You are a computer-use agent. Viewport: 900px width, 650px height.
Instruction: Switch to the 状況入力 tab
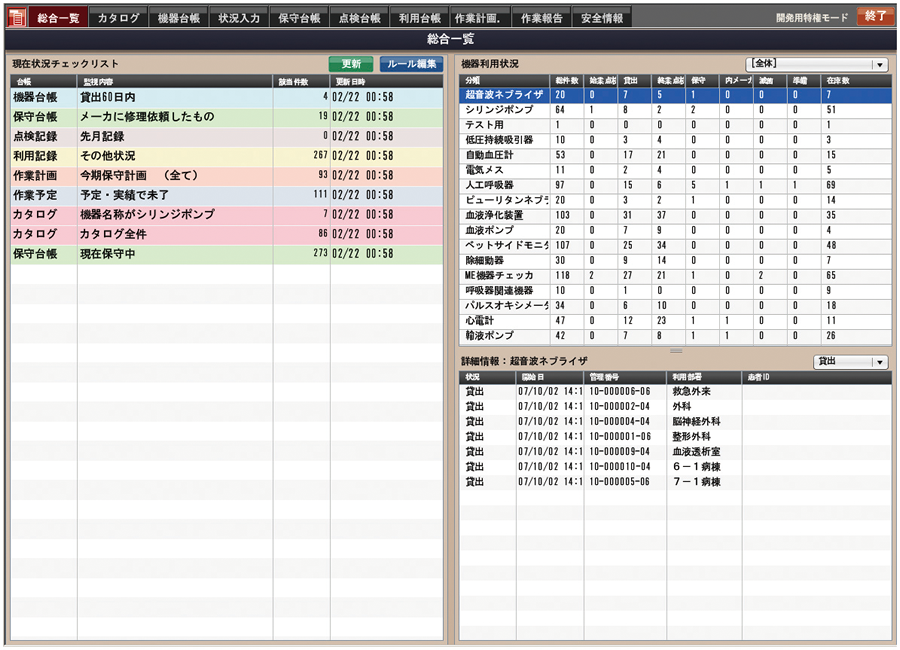[239, 16]
